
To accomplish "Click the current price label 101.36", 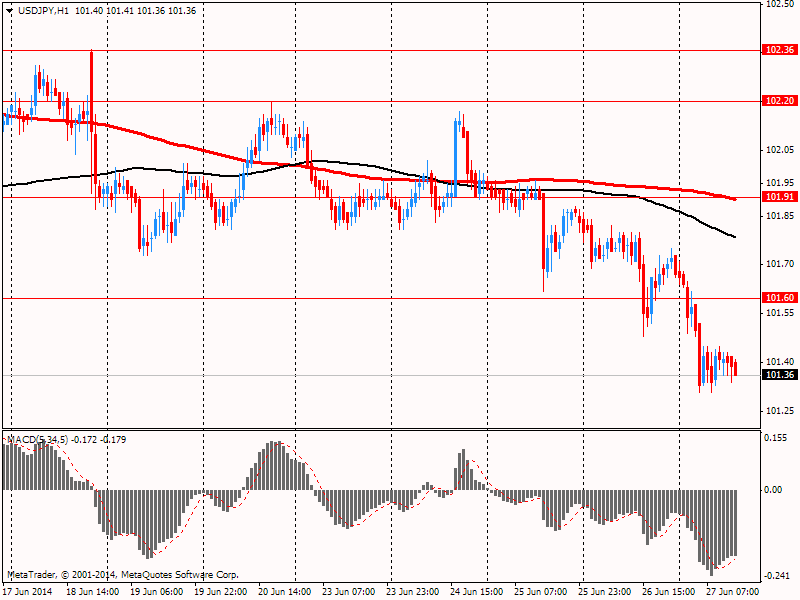I will [780, 375].
